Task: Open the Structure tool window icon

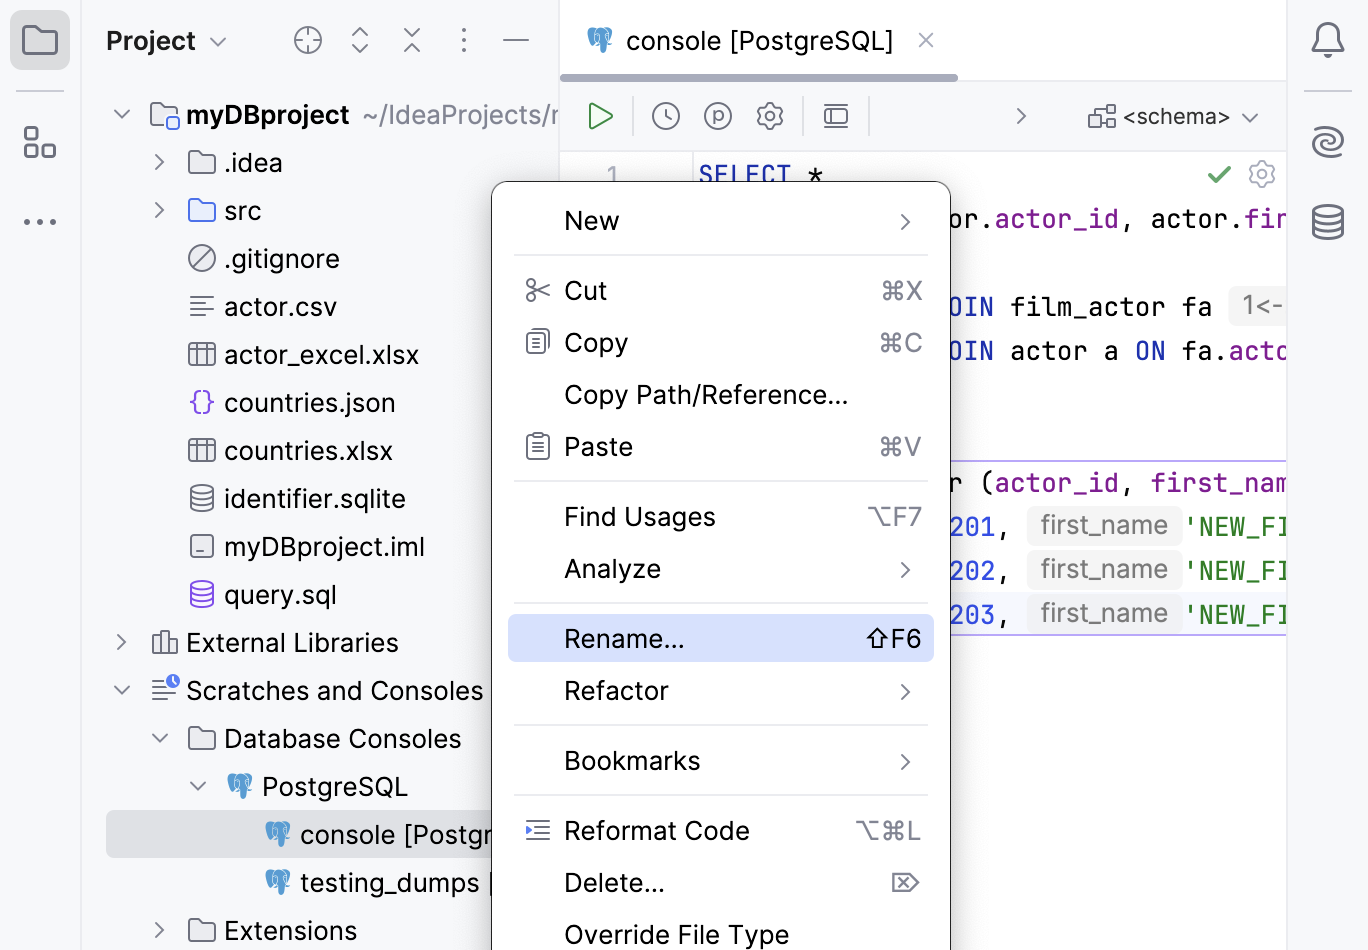Action: pos(40,143)
